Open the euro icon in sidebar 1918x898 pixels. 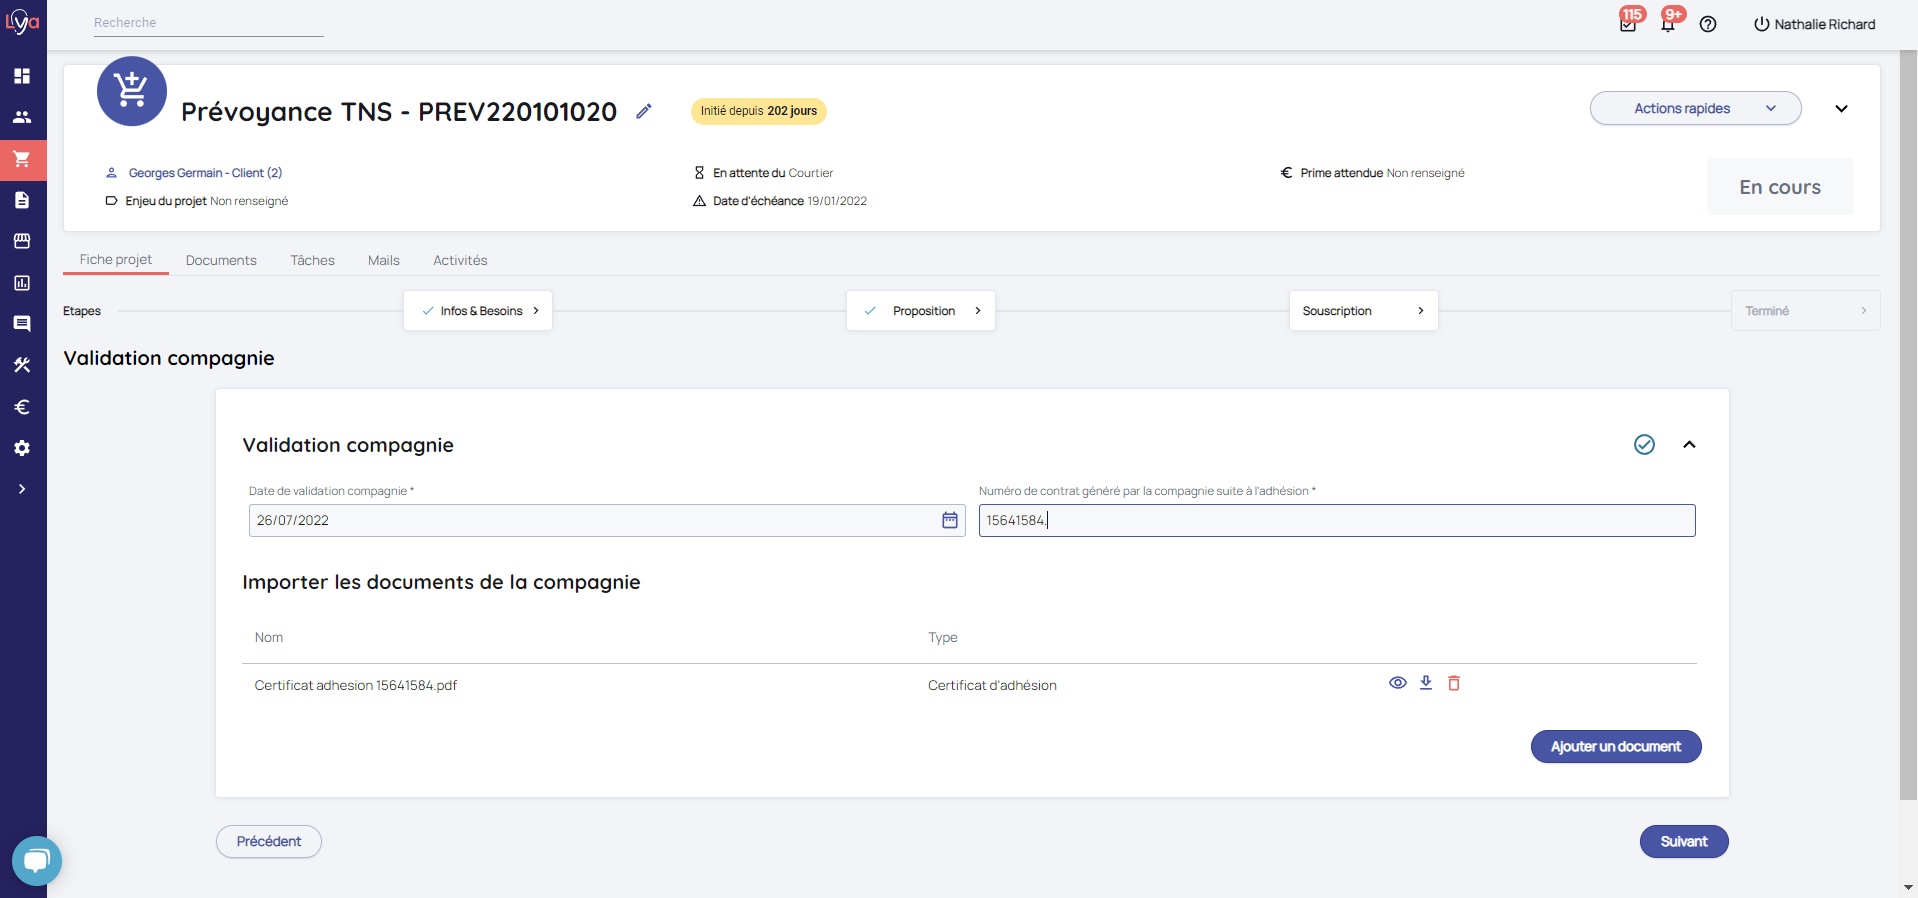22,407
